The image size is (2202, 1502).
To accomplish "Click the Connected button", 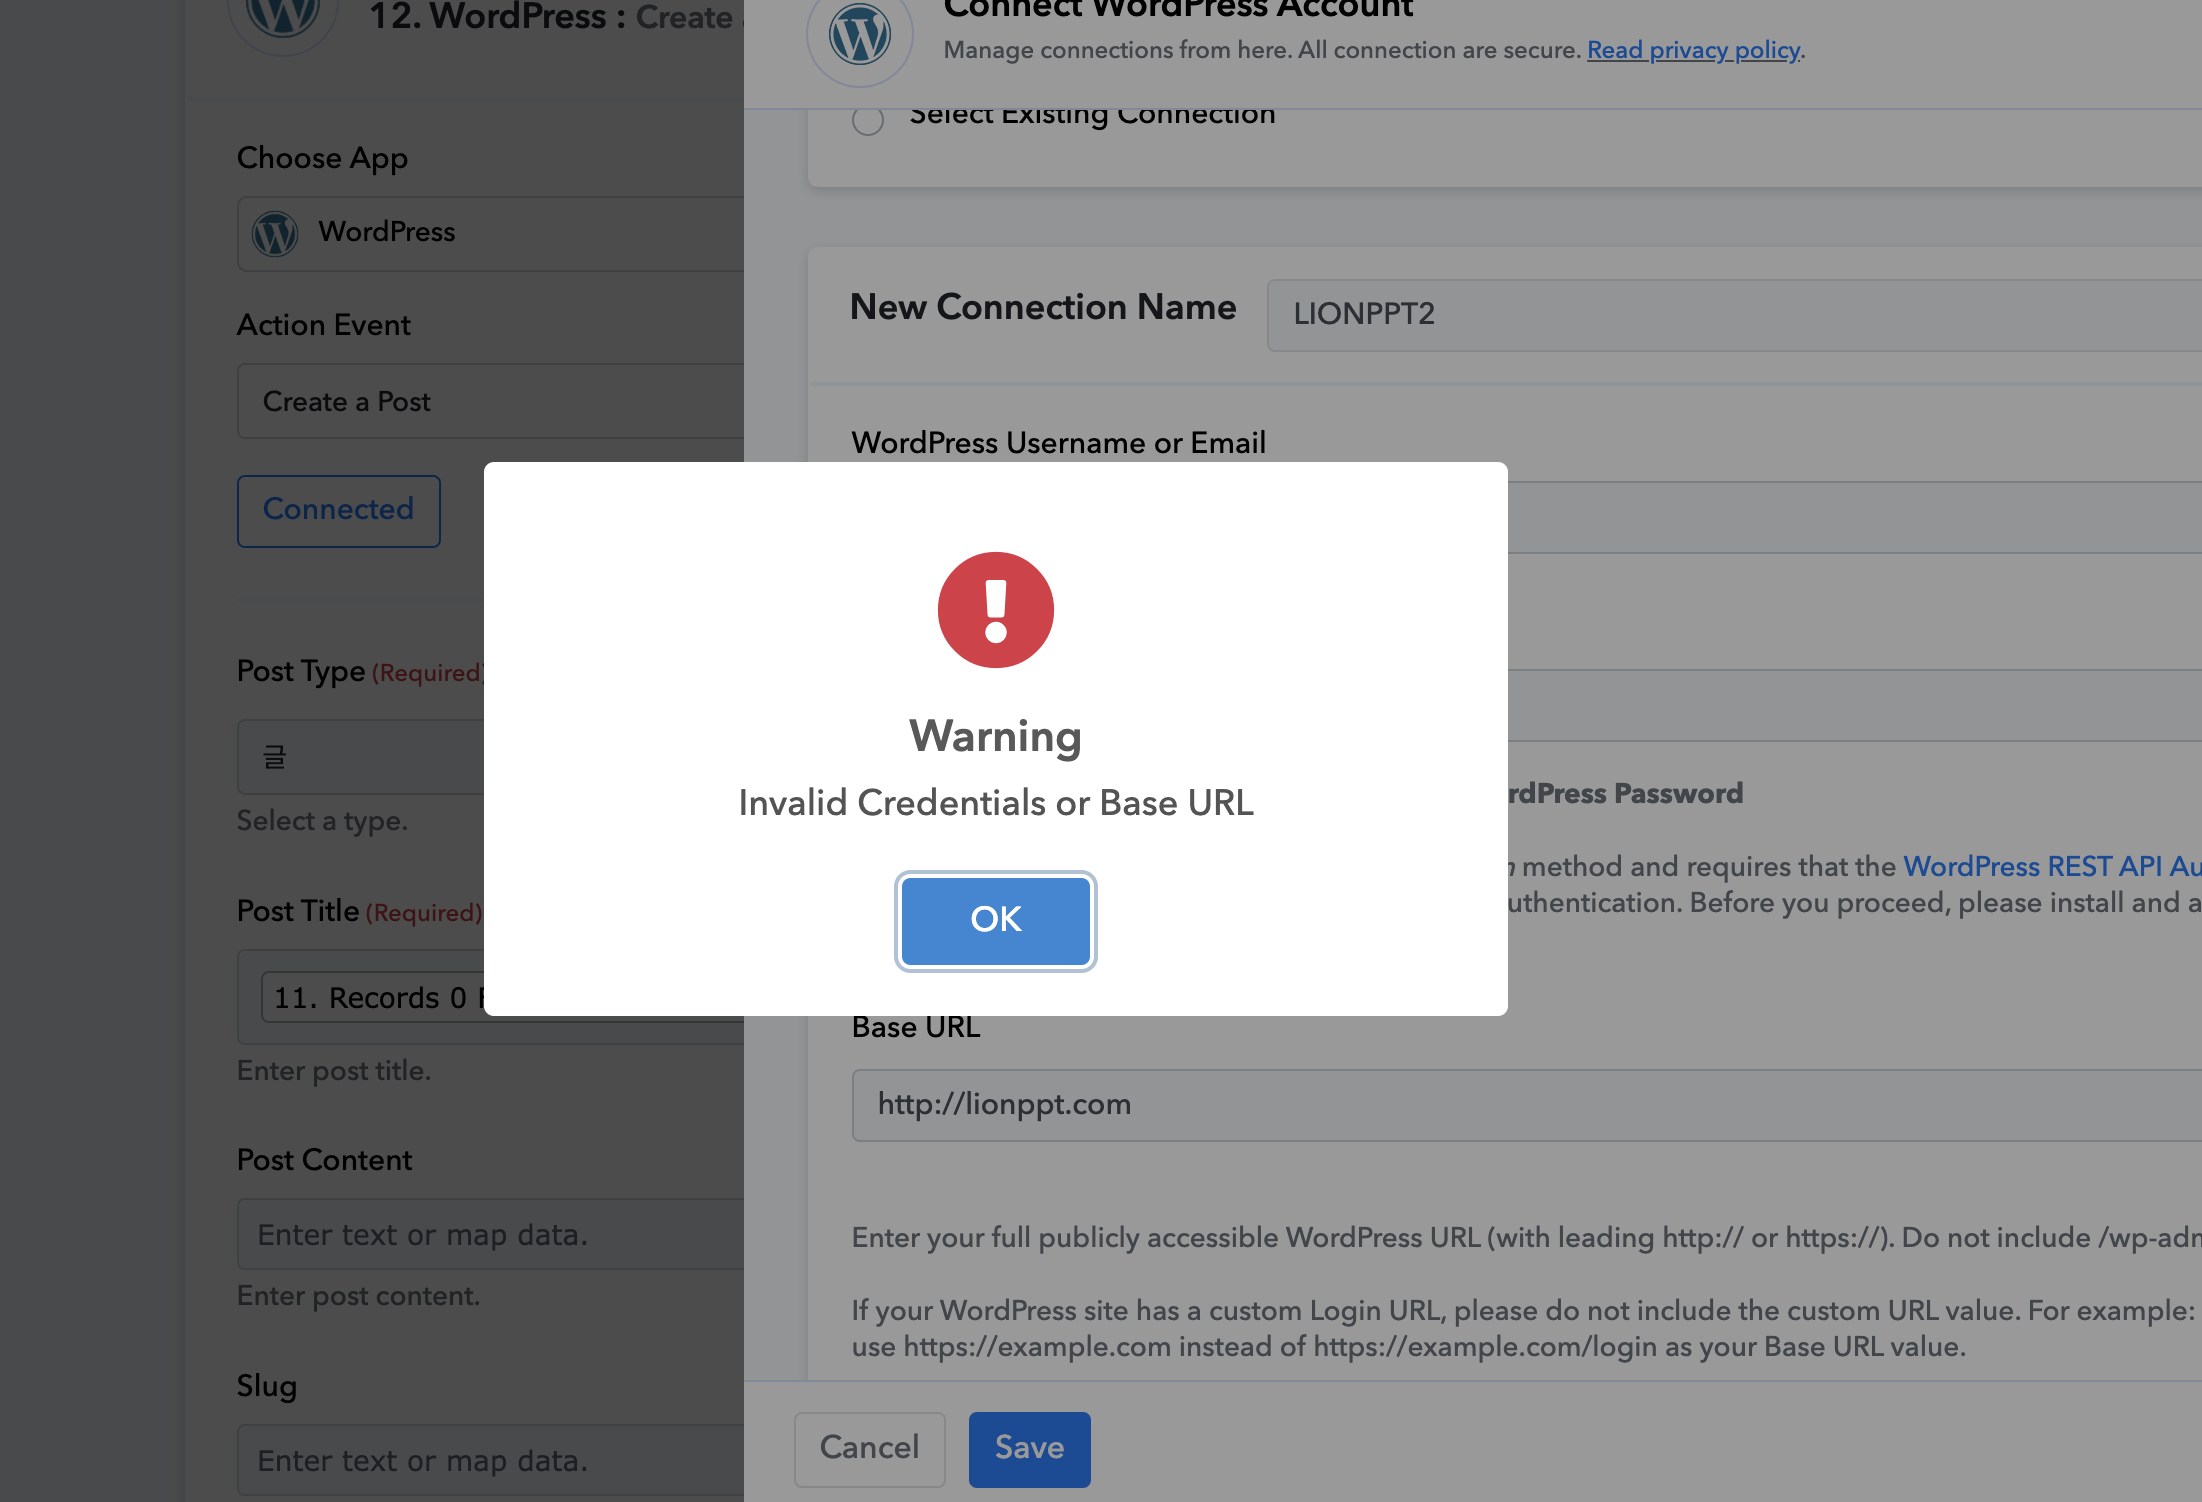I will click(338, 510).
